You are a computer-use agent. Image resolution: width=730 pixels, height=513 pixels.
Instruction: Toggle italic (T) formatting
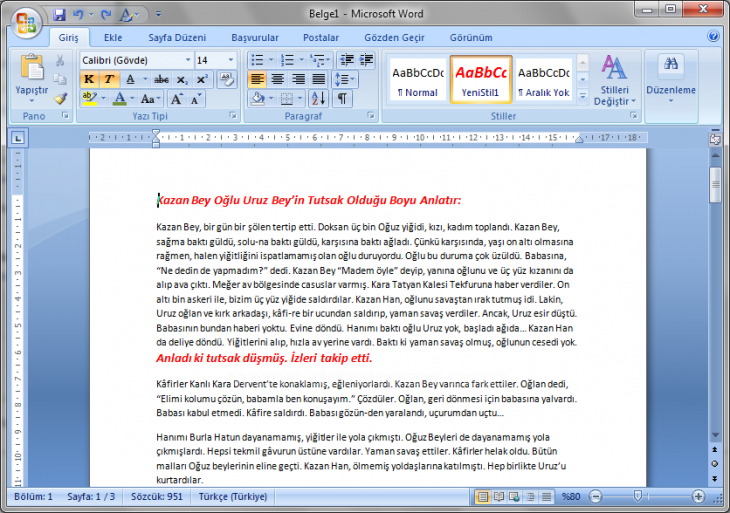tap(109, 79)
